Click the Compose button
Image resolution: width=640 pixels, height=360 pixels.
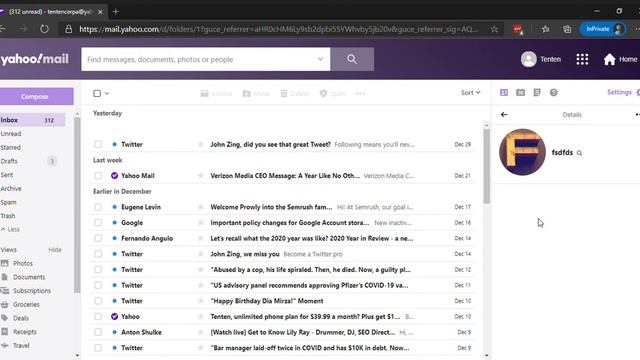tap(36, 96)
